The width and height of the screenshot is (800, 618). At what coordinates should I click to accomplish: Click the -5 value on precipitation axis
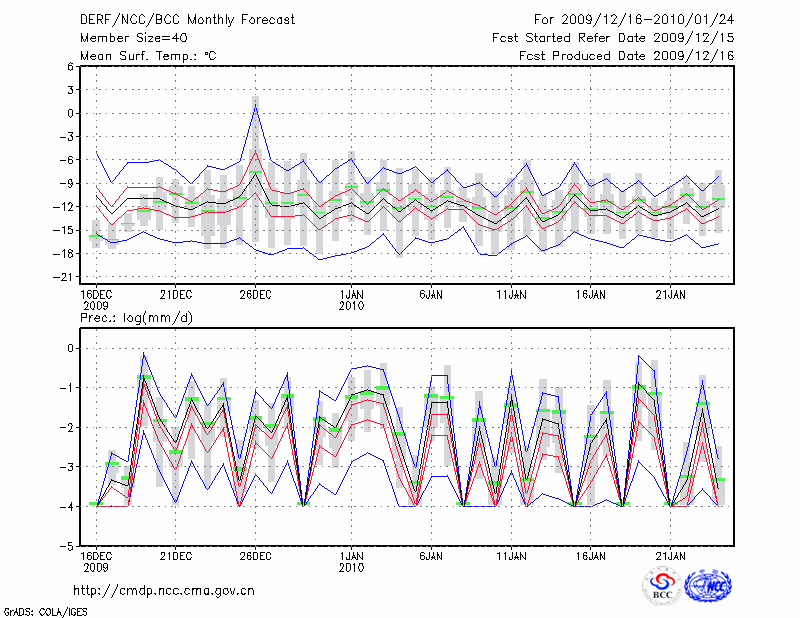coord(69,547)
